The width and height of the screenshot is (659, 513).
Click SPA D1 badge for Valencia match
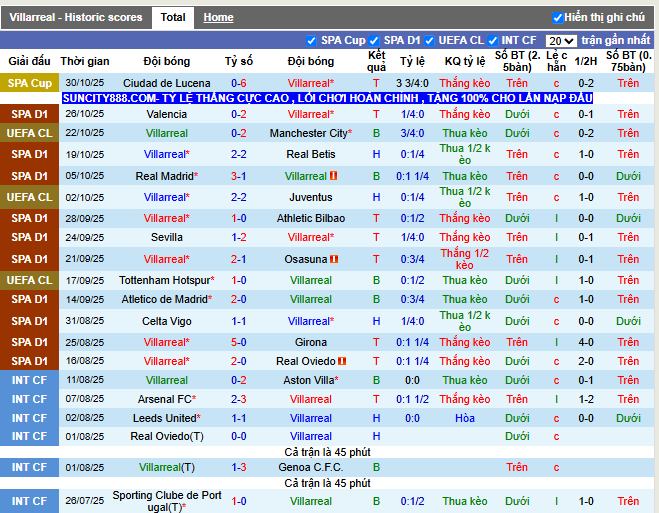coord(29,114)
